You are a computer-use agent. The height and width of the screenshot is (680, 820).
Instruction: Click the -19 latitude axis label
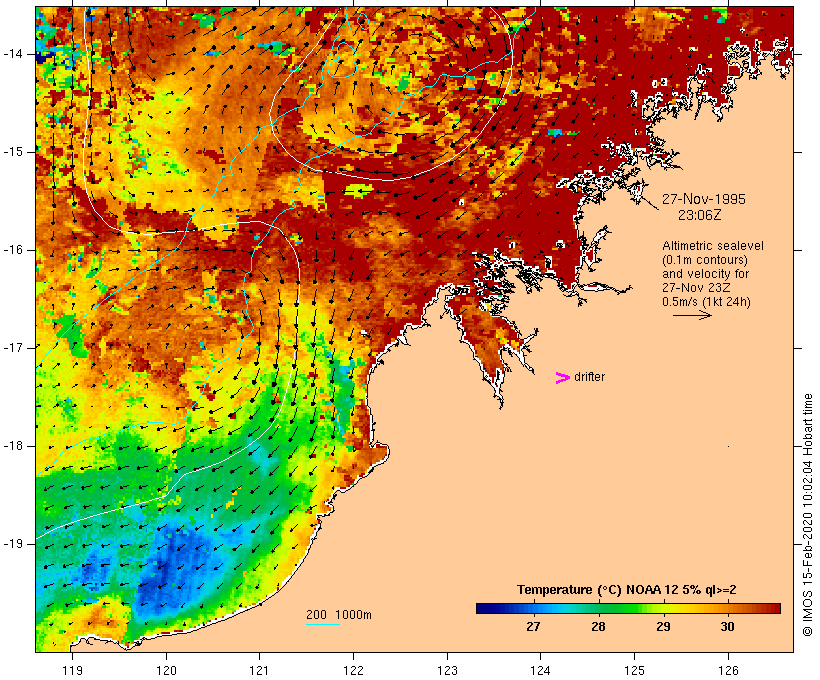[13, 544]
